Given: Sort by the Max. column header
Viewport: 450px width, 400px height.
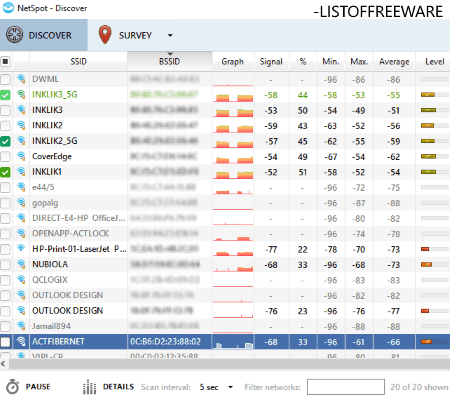Looking at the screenshot, I should coord(359,61).
